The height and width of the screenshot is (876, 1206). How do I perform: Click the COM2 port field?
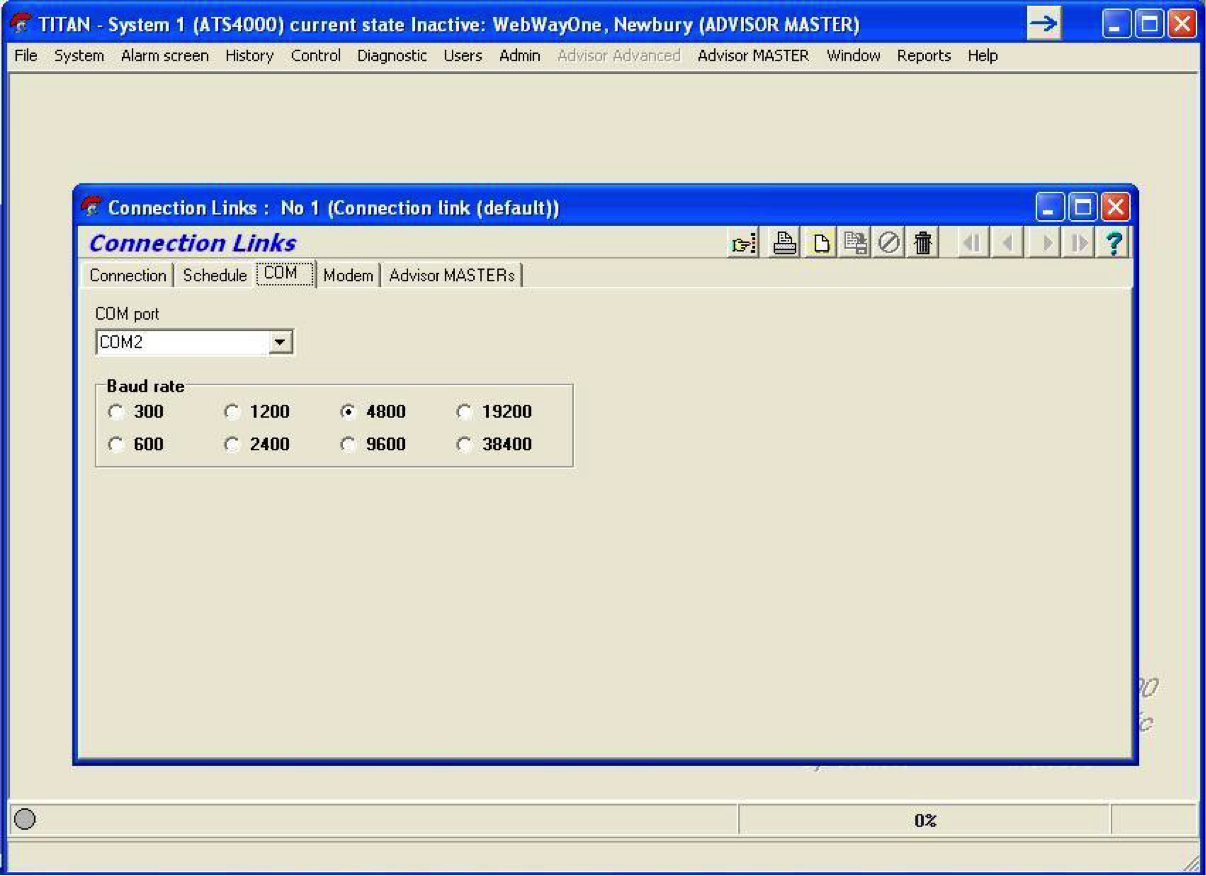coord(182,343)
